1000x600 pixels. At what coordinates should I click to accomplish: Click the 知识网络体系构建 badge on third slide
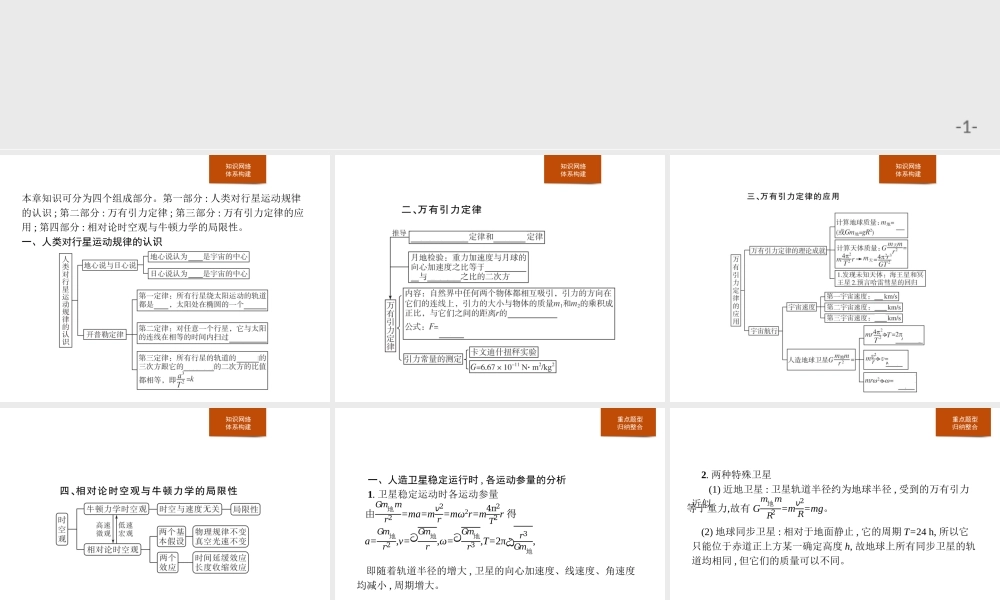[x=909, y=169]
